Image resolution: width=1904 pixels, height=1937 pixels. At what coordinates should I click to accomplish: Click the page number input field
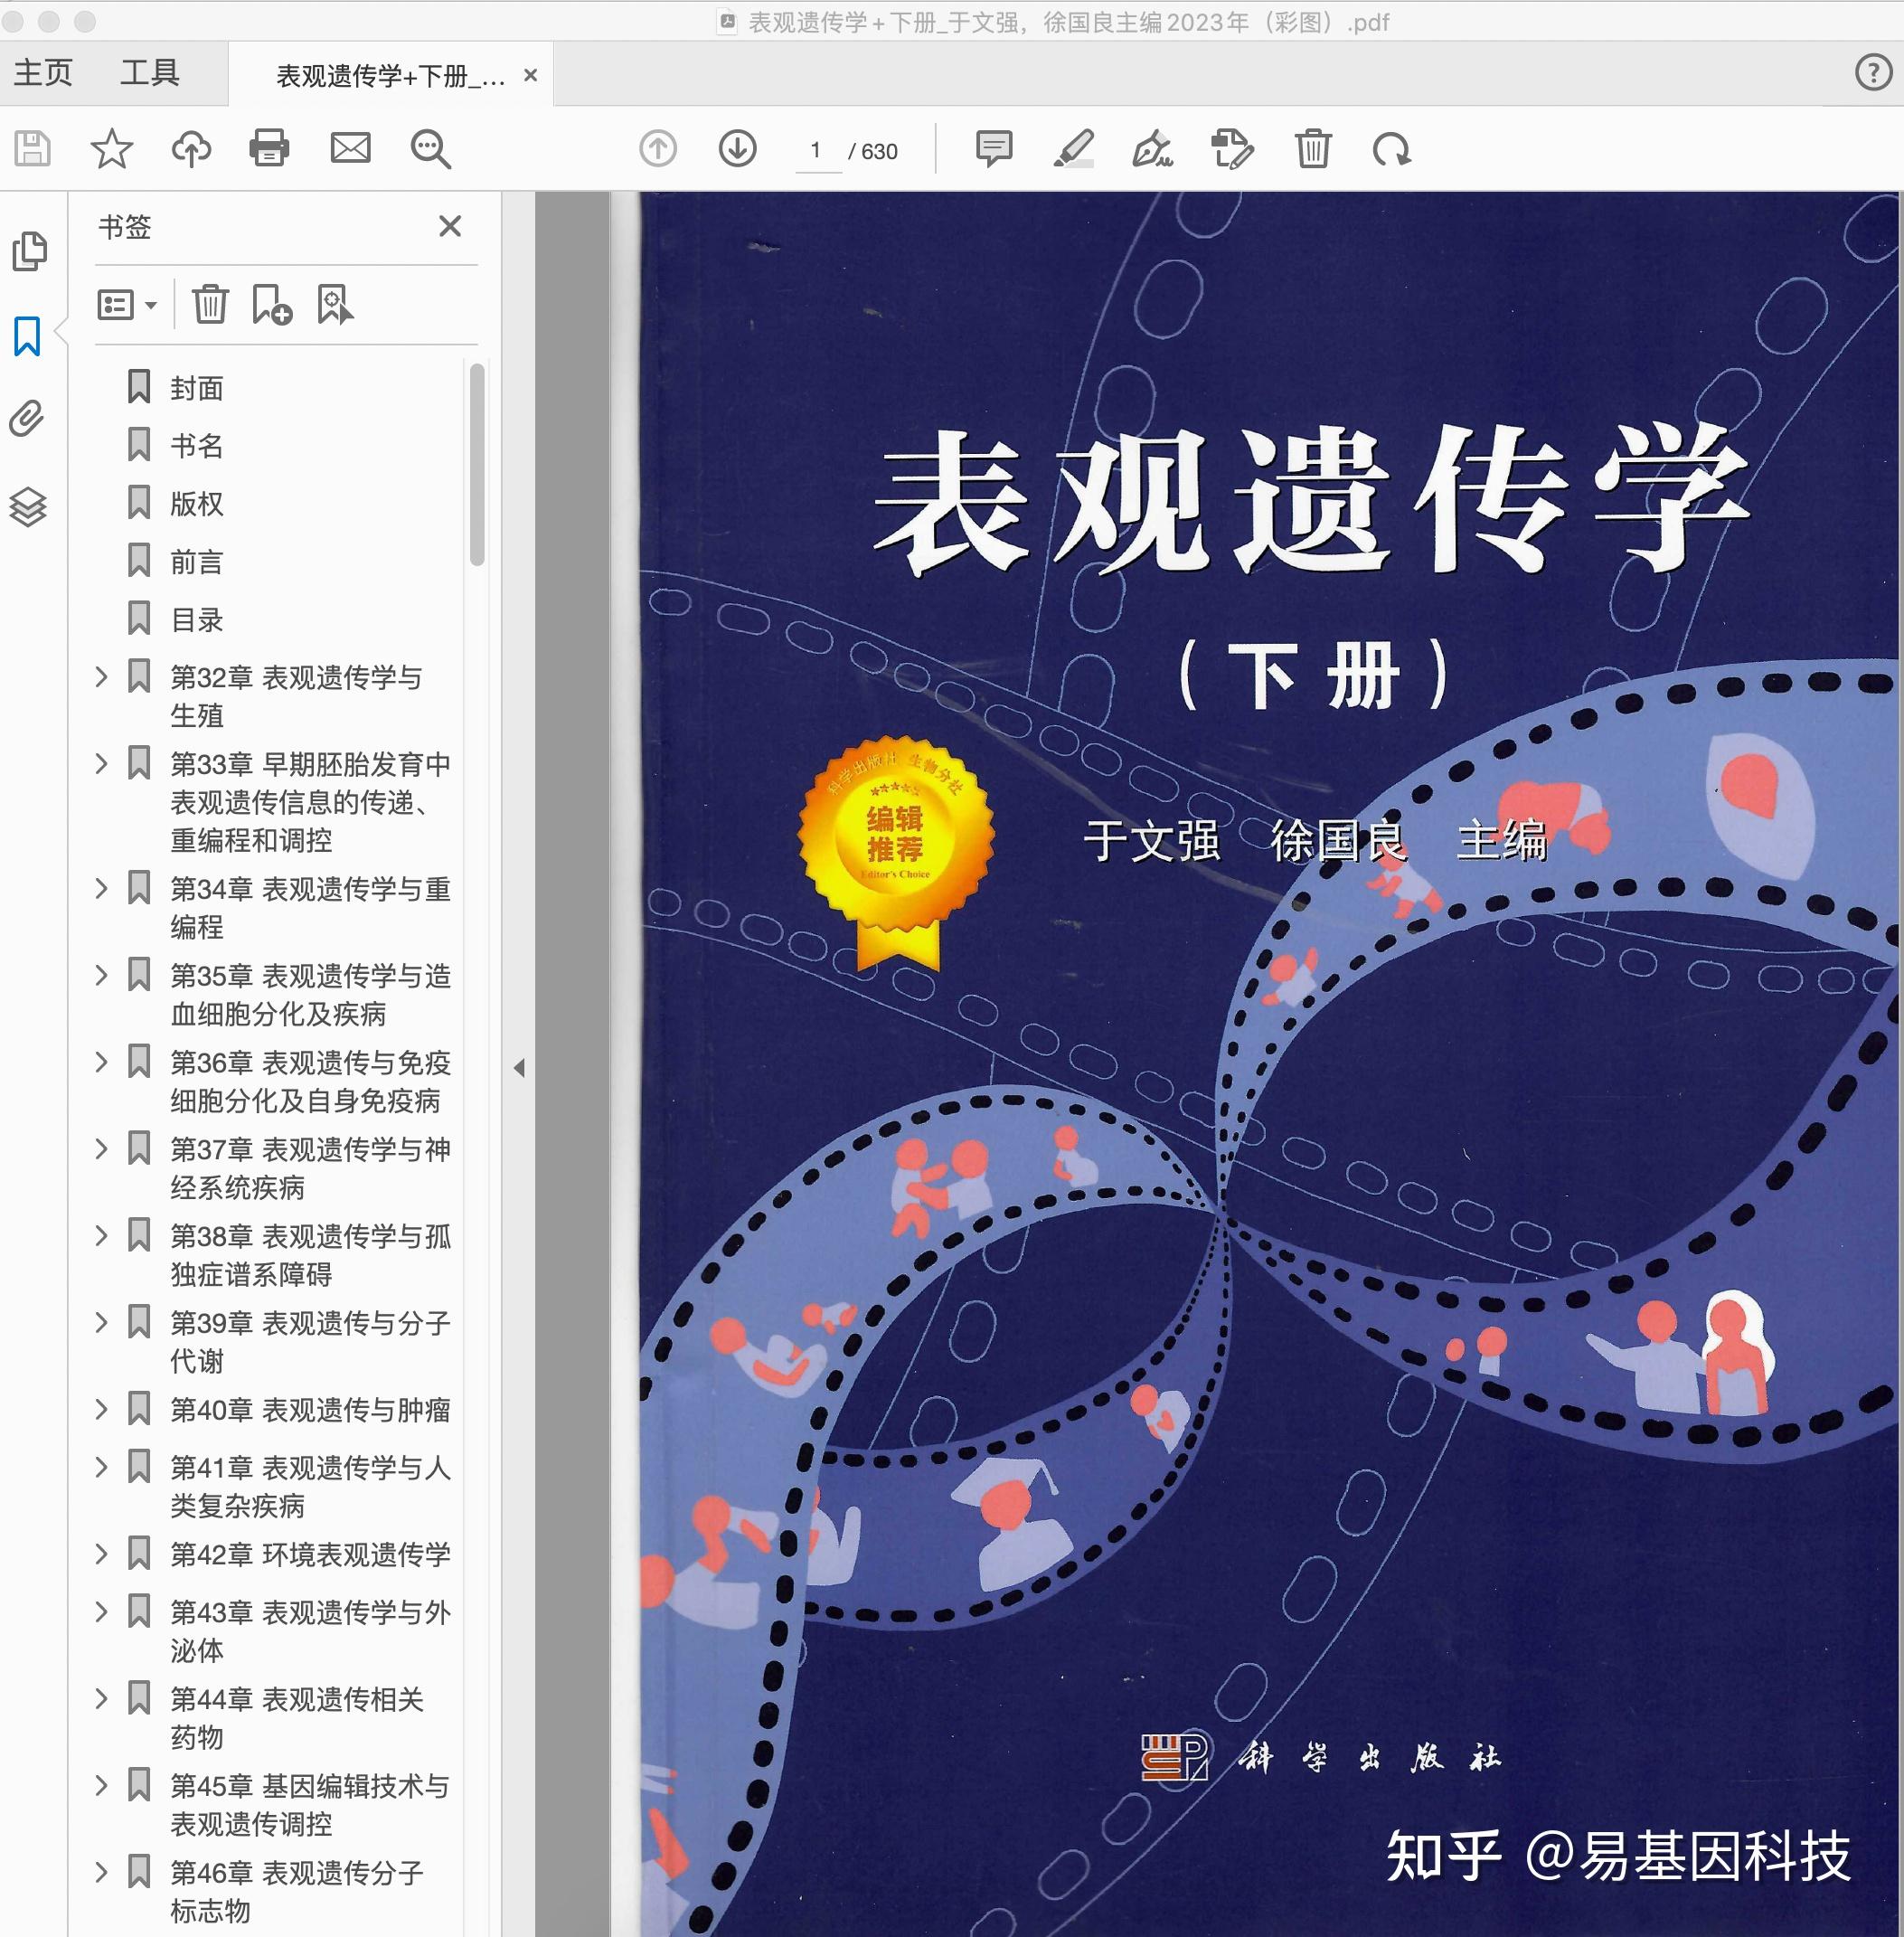coord(816,151)
